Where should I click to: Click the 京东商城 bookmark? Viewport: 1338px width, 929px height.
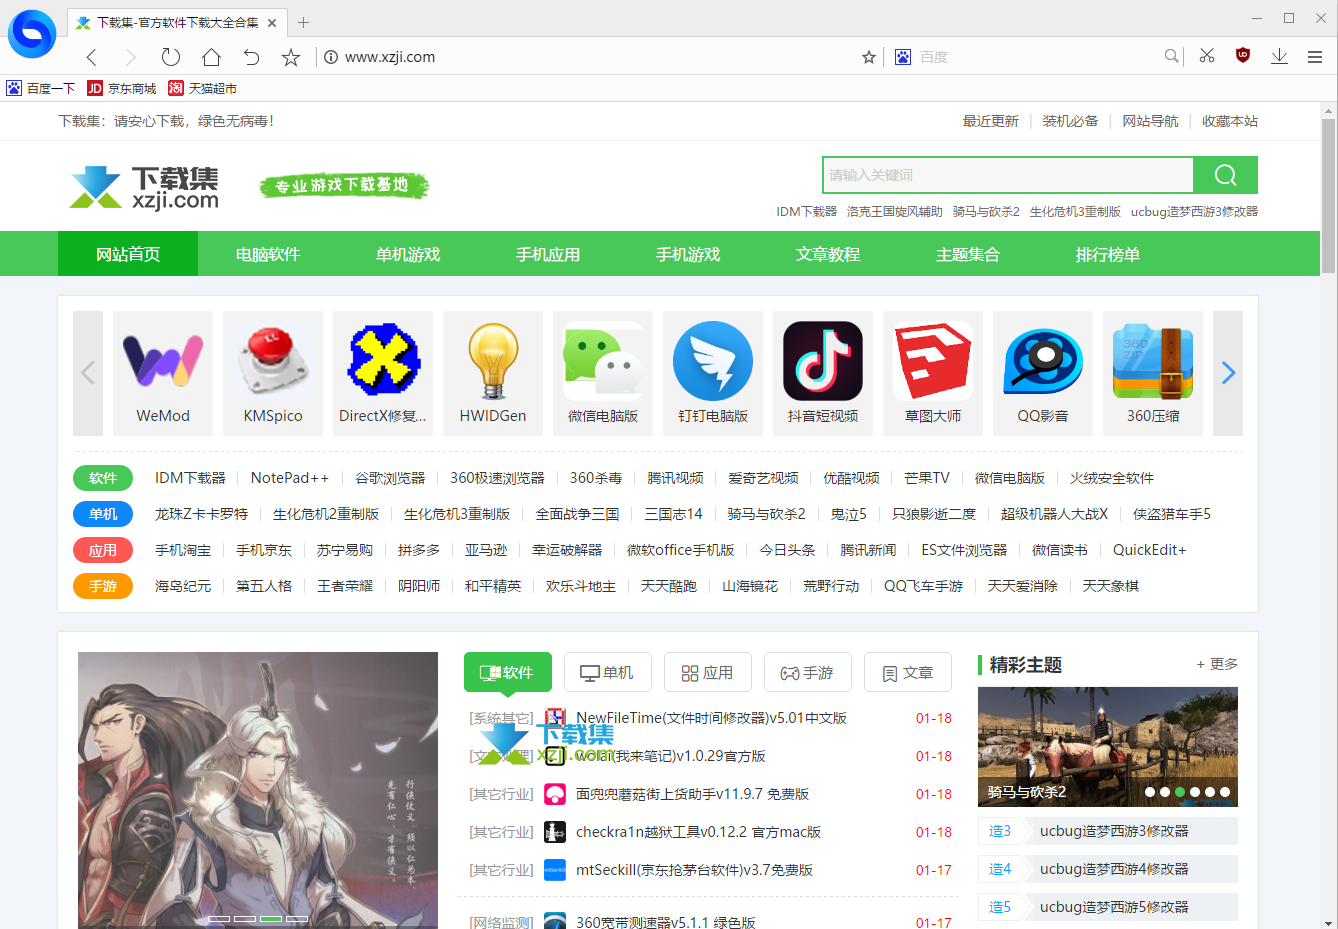pyautogui.click(x=122, y=88)
